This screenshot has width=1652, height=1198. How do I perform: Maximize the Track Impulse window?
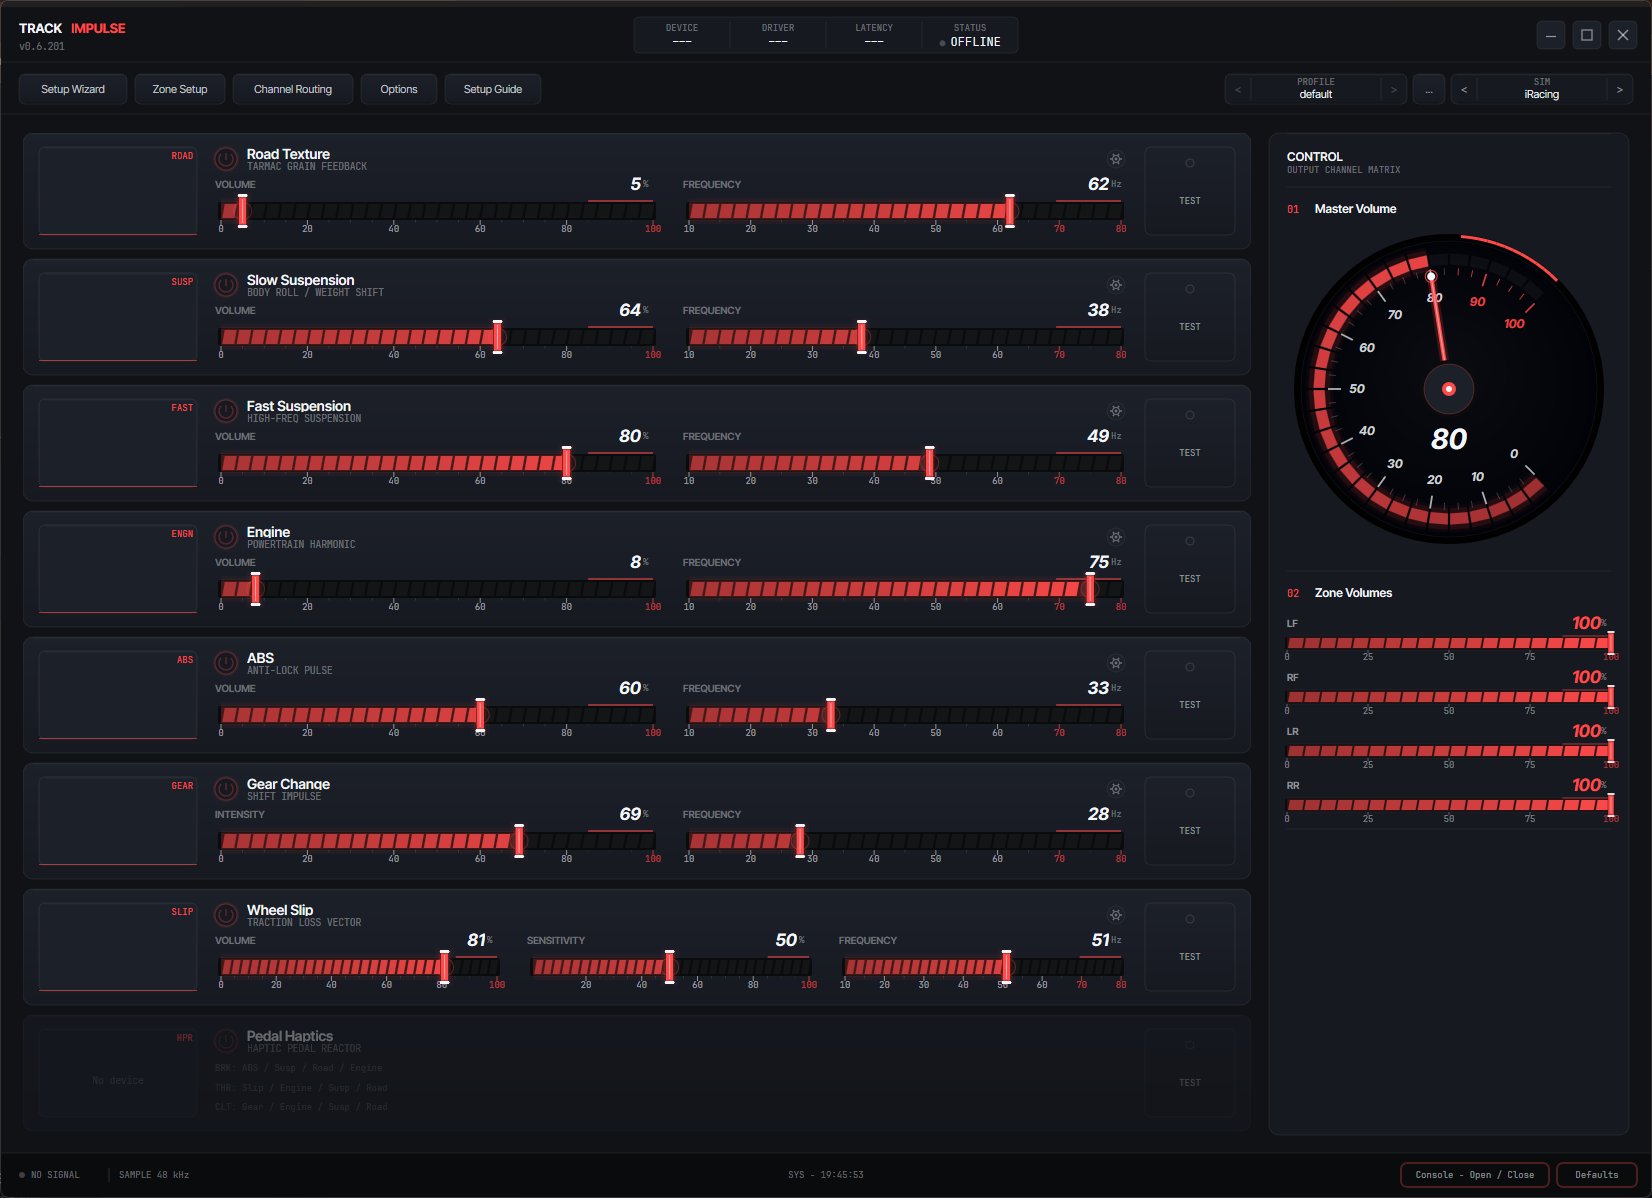[x=1587, y=35]
